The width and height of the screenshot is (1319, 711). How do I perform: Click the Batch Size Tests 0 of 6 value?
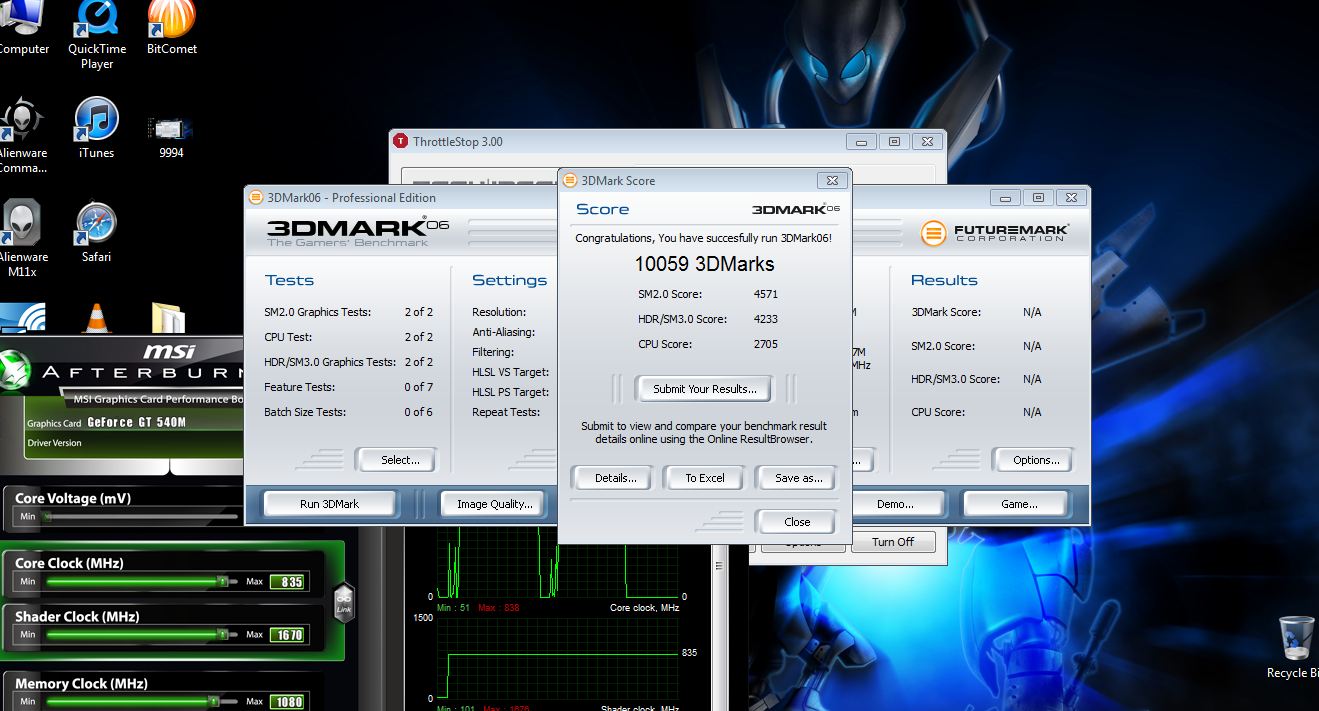pos(418,412)
